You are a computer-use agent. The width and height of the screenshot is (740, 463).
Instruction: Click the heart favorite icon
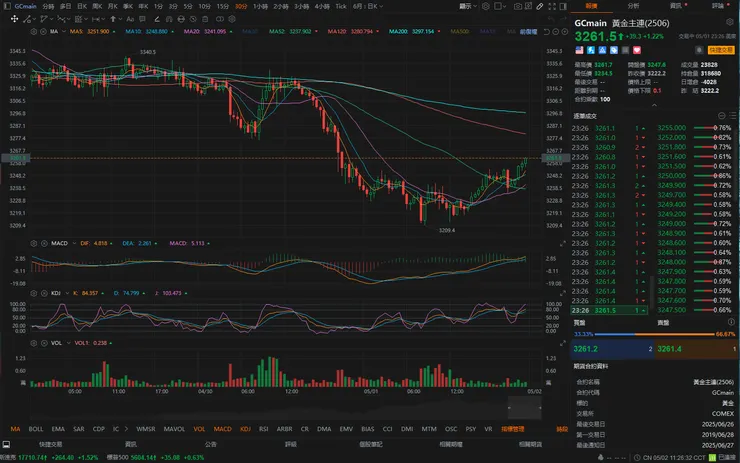[x=635, y=49]
